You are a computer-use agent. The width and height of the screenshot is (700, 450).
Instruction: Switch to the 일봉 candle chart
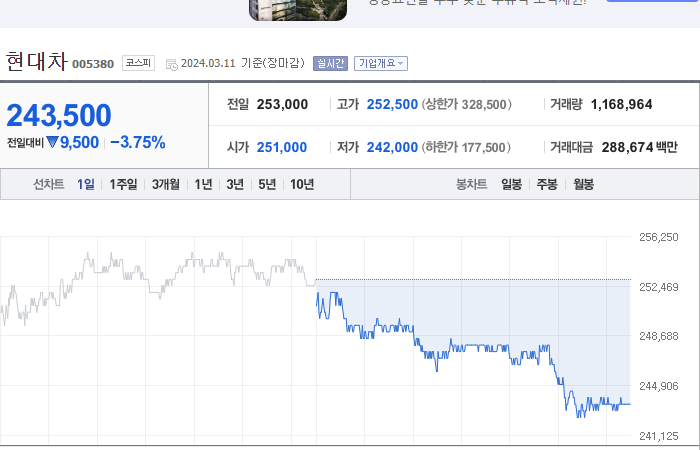(512, 184)
